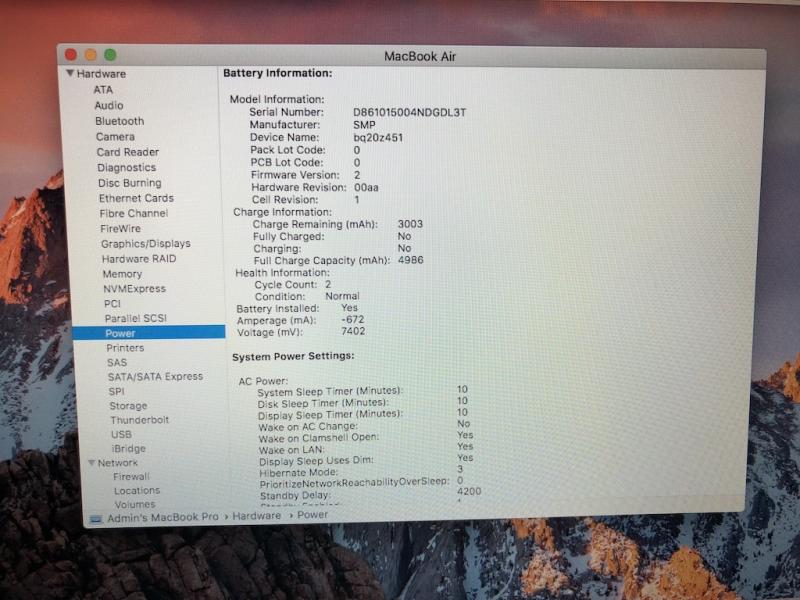The width and height of the screenshot is (800, 600).
Task: Click Admin's MacBook Pro in path bar
Action: coord(163,517)
